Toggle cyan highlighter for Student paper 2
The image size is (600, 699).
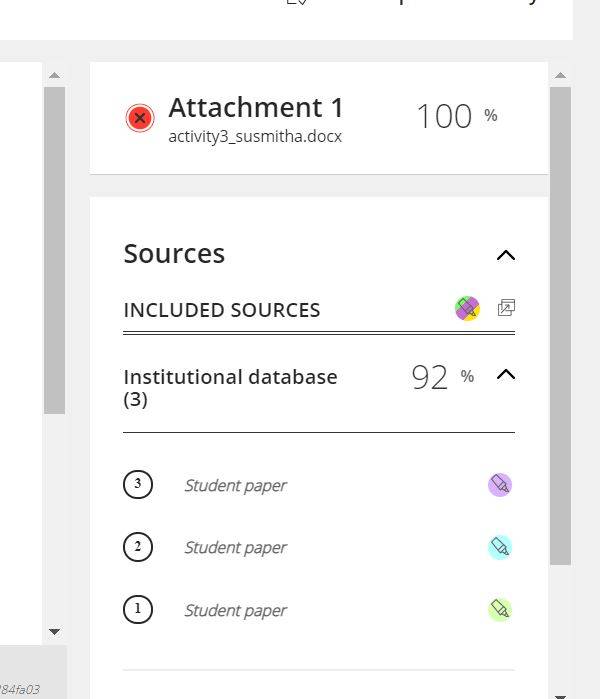[x=500, y=547]
